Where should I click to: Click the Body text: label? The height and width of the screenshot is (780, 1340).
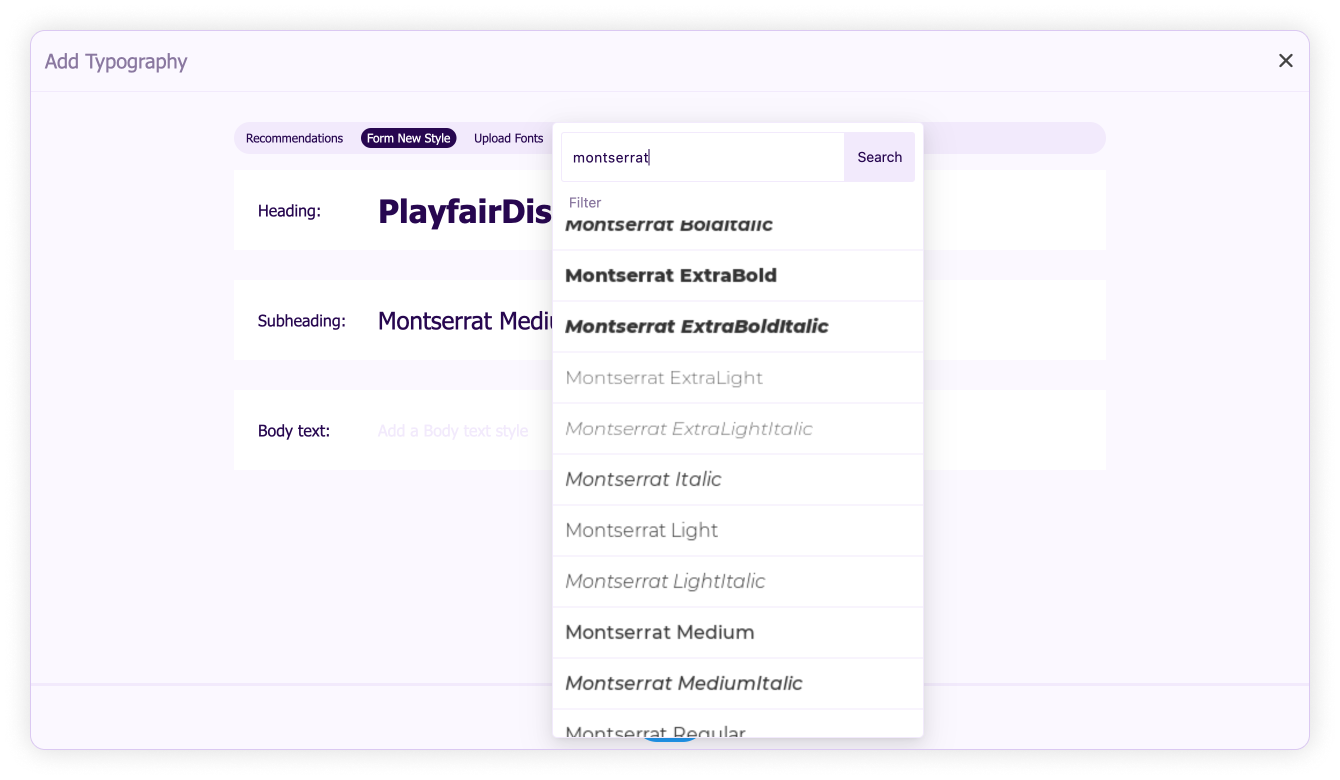294,431
